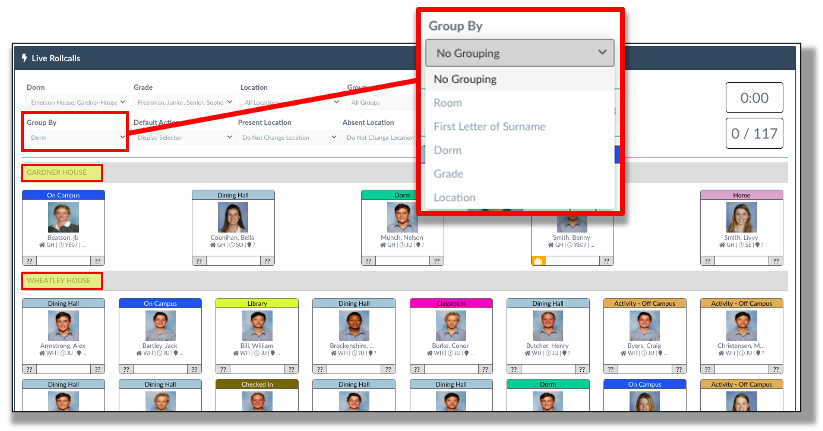
Task: Click the enlarged No Grouping combo box
Action: 520,53
